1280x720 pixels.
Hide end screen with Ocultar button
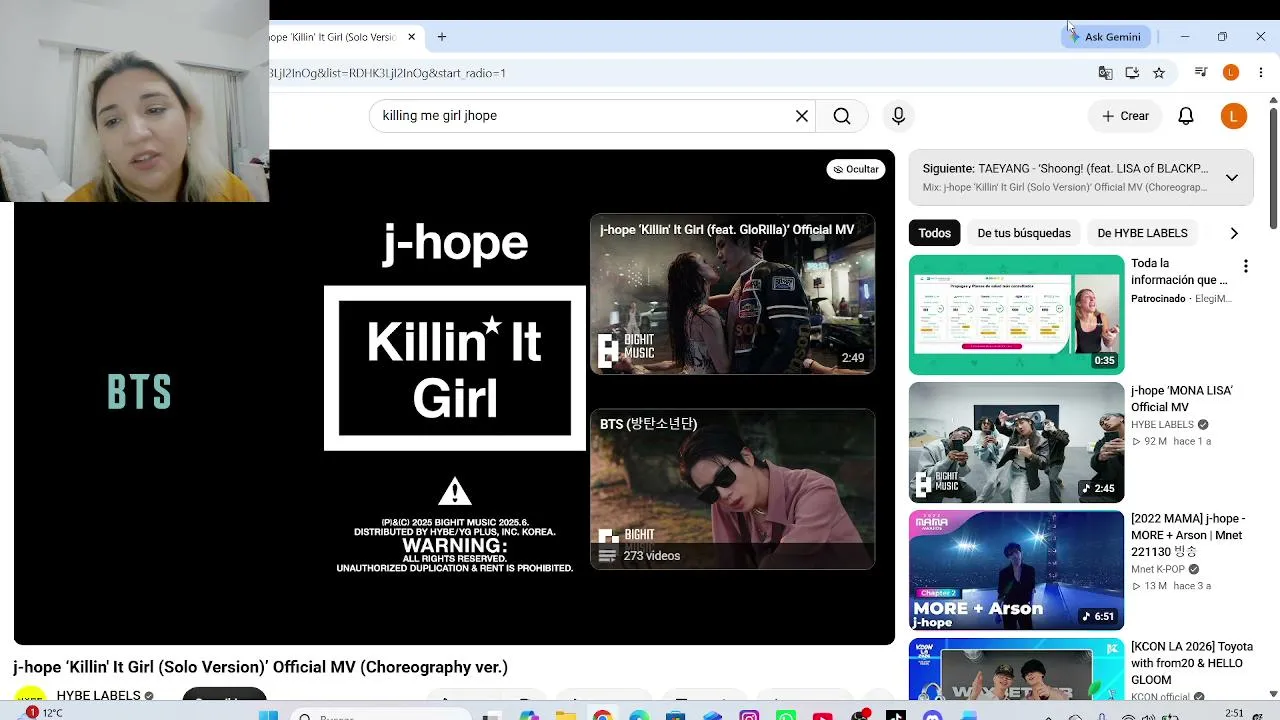[856, 169]
